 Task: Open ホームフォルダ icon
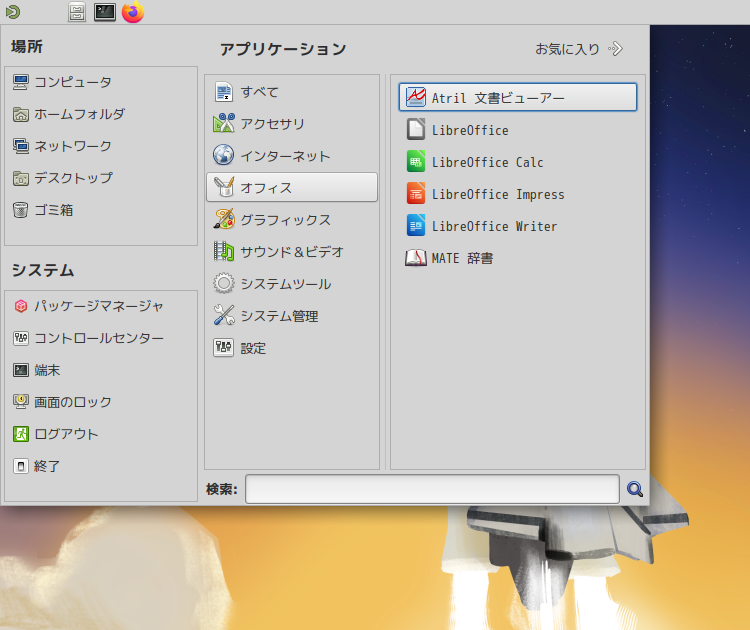21,114
